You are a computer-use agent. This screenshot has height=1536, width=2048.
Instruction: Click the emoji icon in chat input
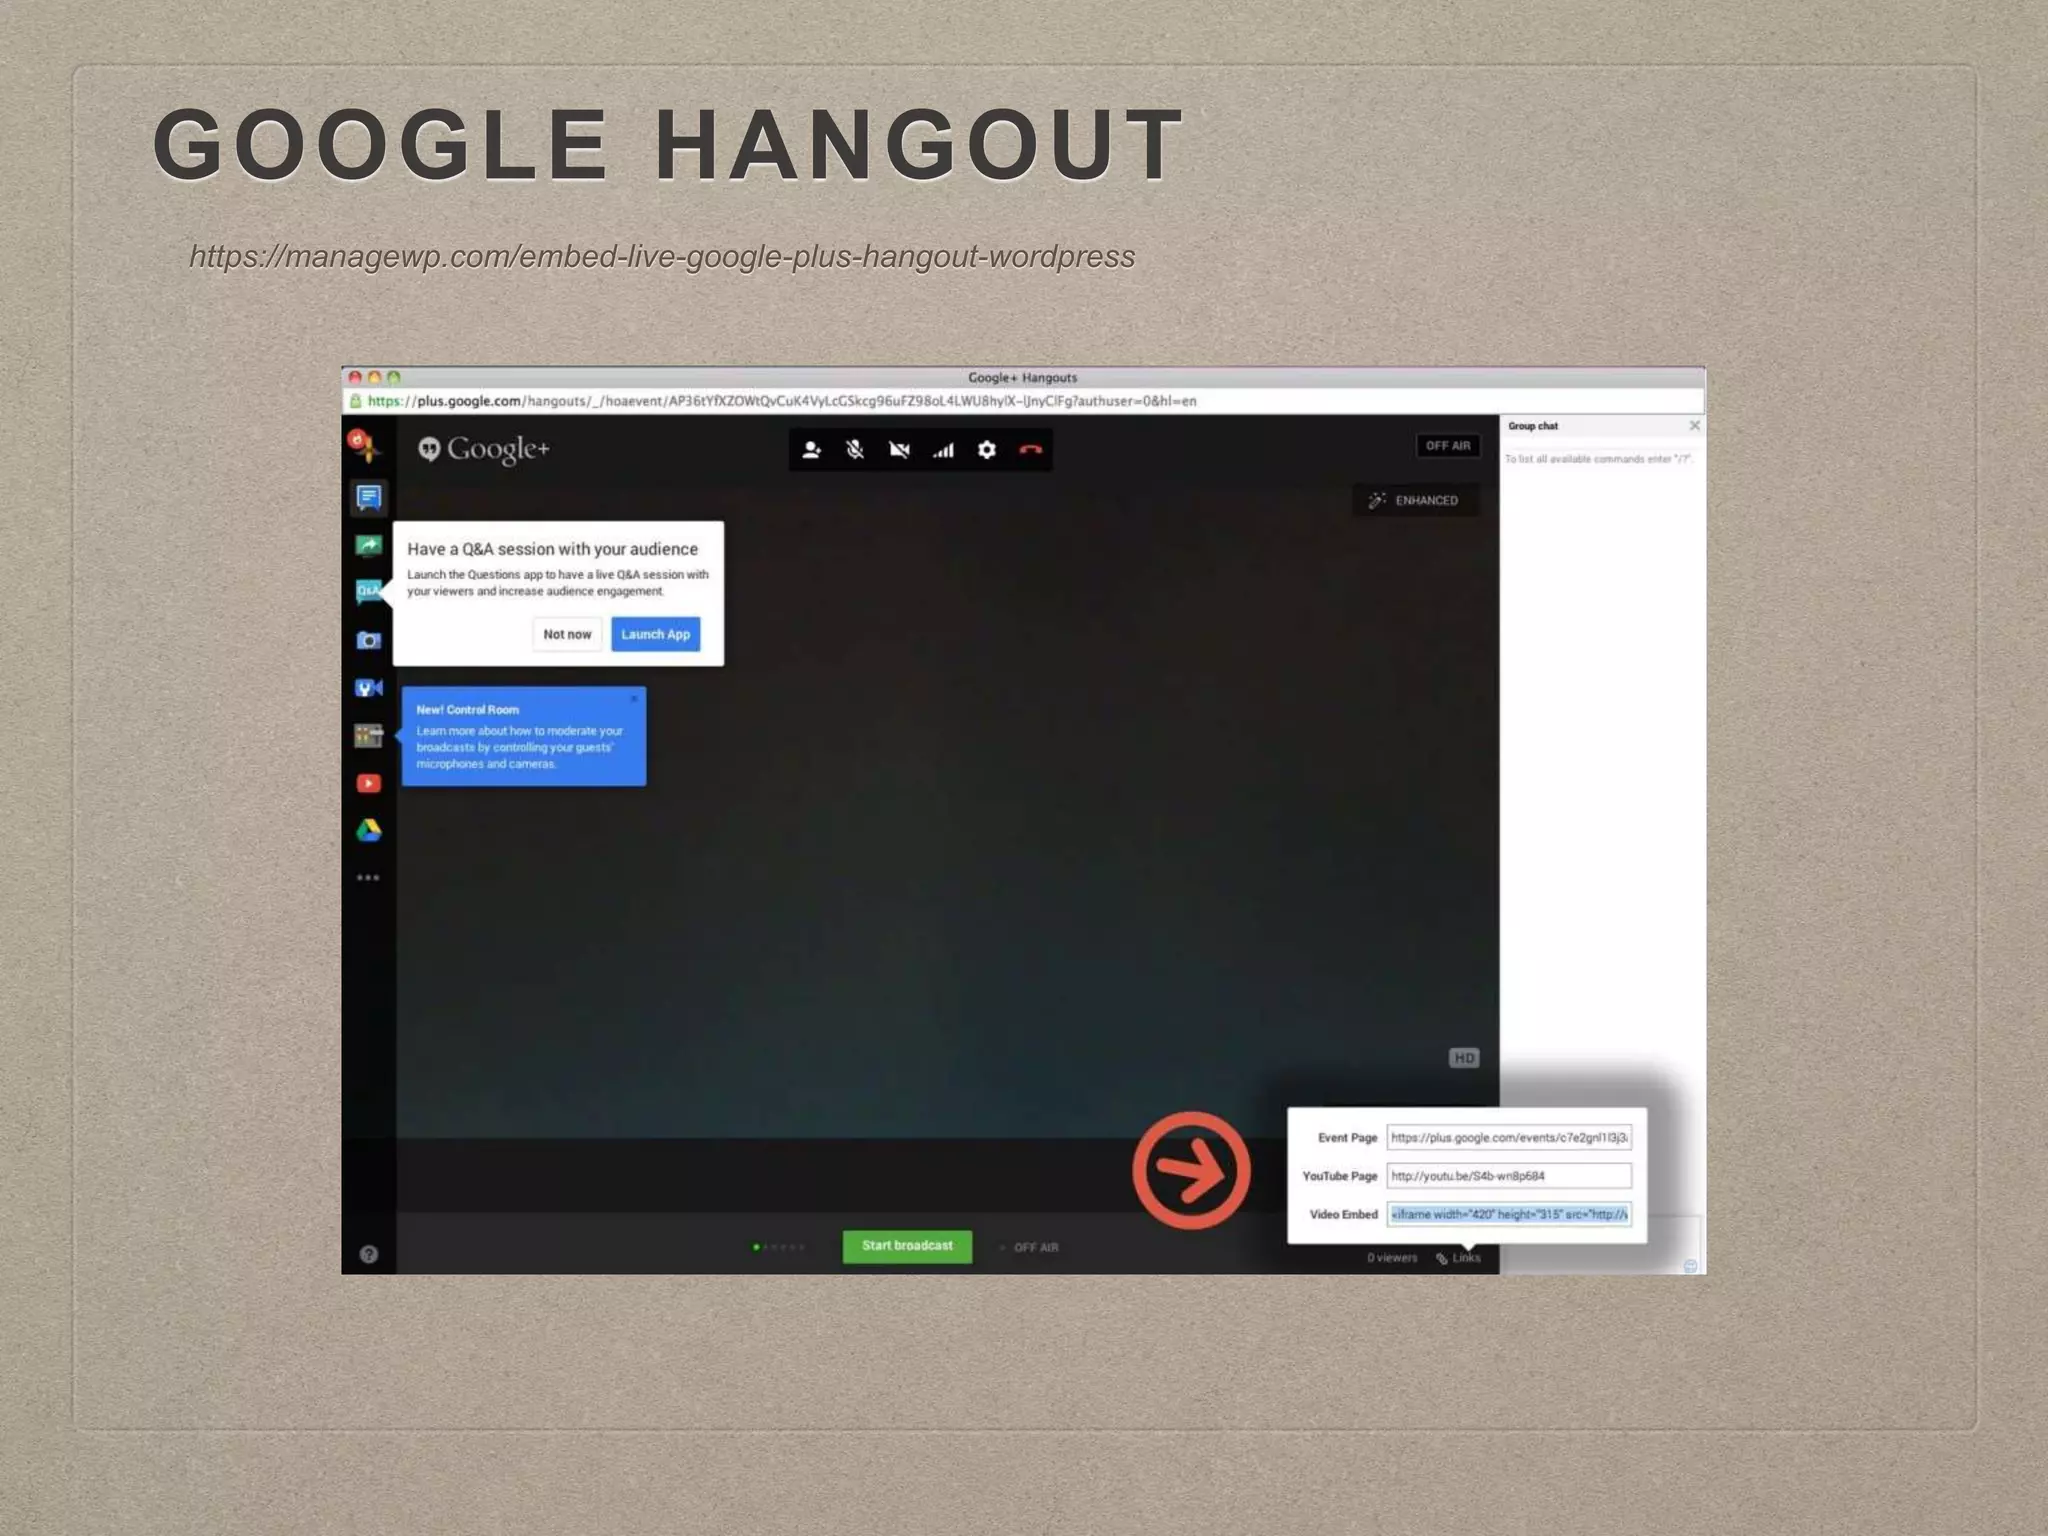[1690, 1266]
